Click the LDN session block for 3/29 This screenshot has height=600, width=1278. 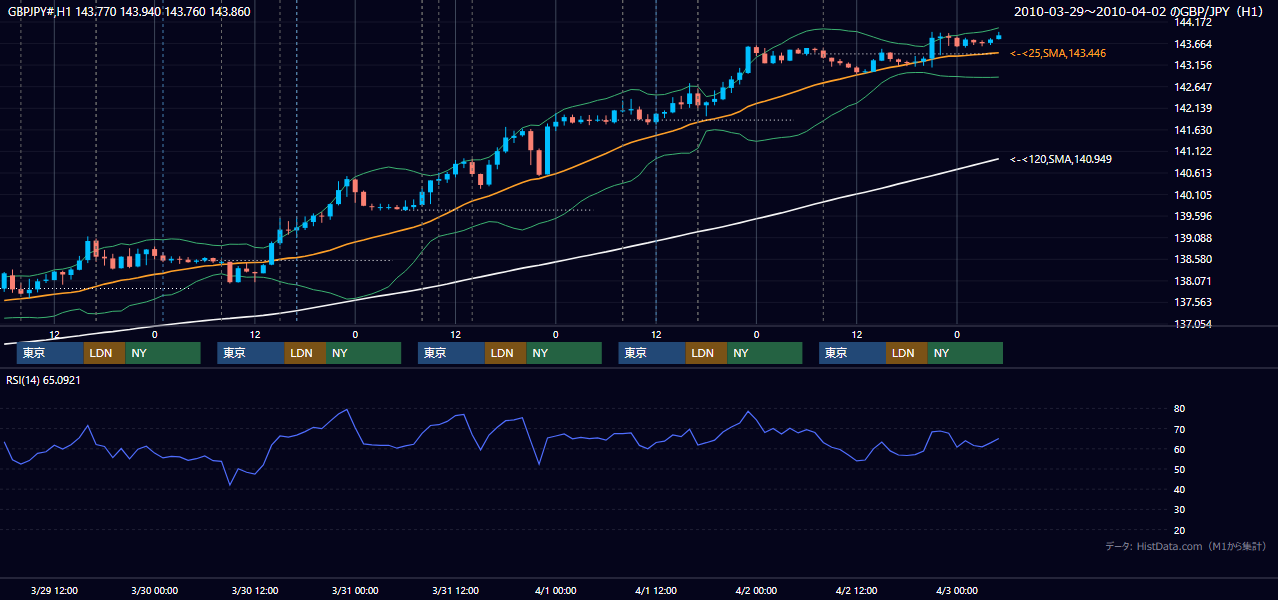tap(104, 353)
